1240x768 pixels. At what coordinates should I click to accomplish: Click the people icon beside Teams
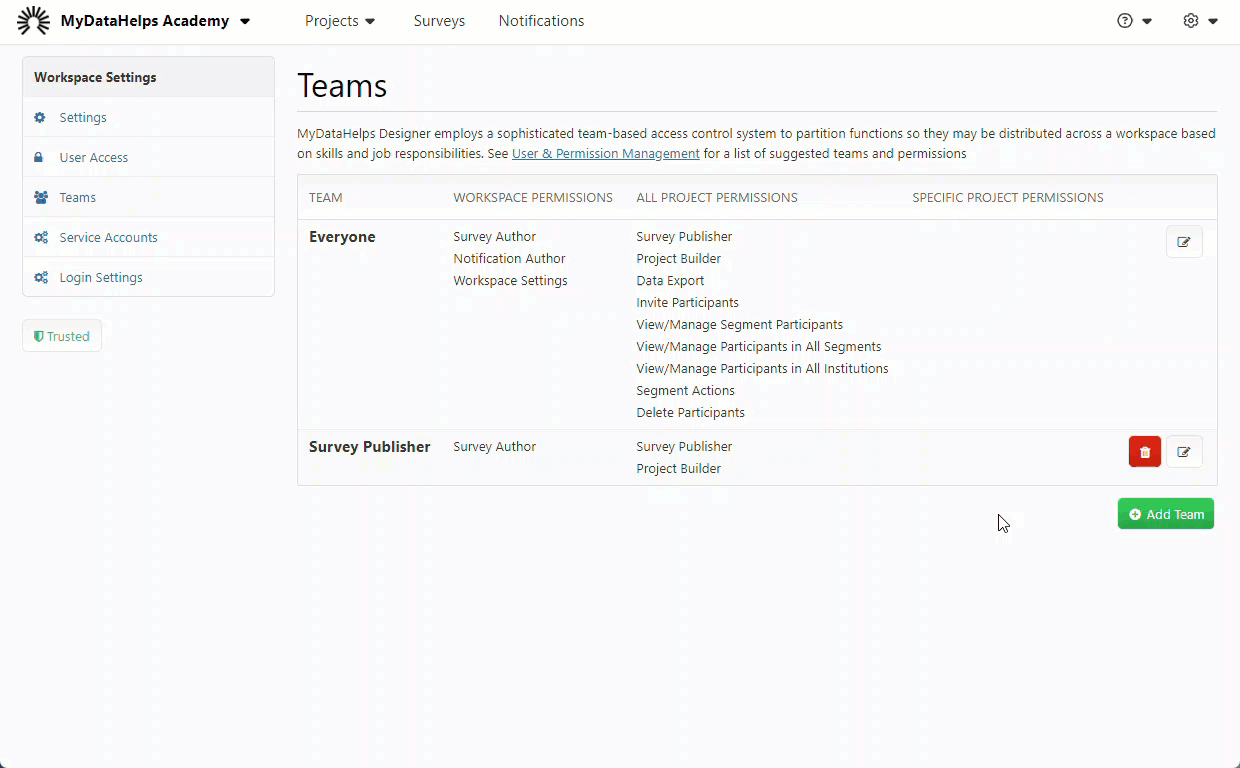(41, 197)
